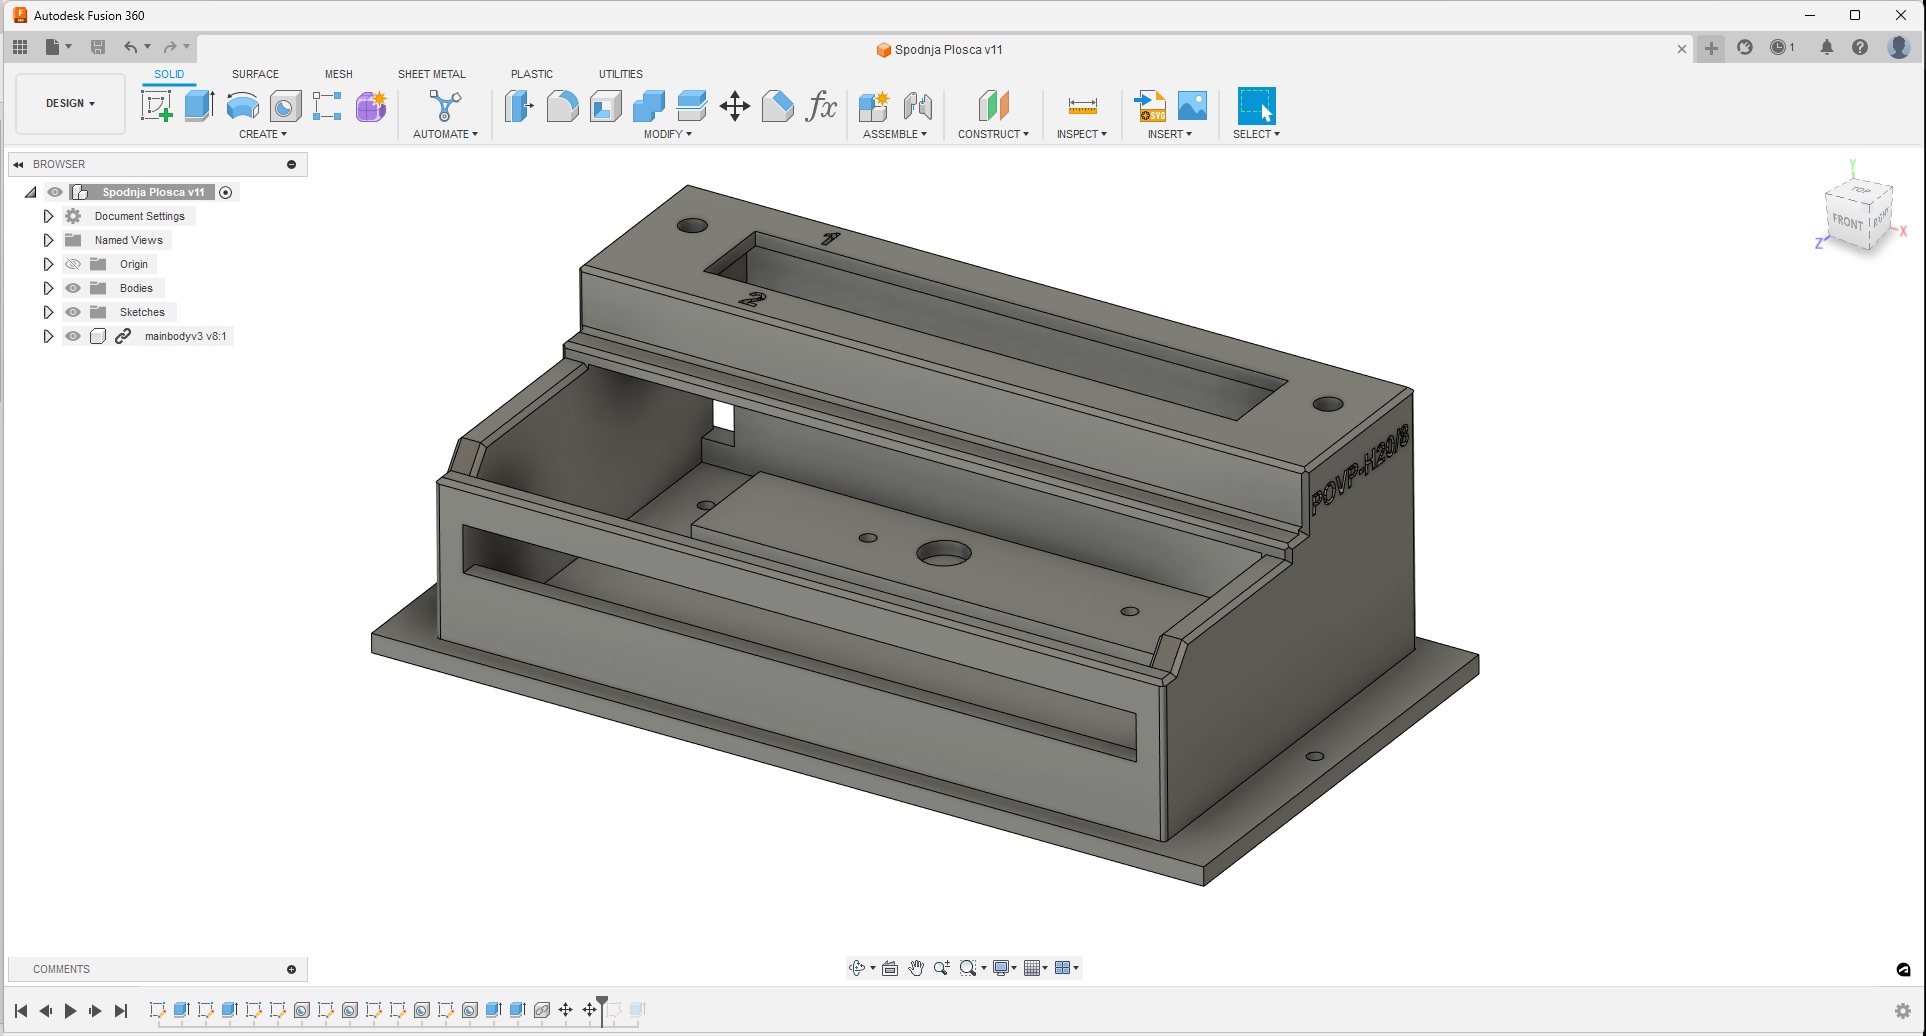1926x1036 pixels.
Task: Select the Create Sketch tool
Action: (156, 106)
